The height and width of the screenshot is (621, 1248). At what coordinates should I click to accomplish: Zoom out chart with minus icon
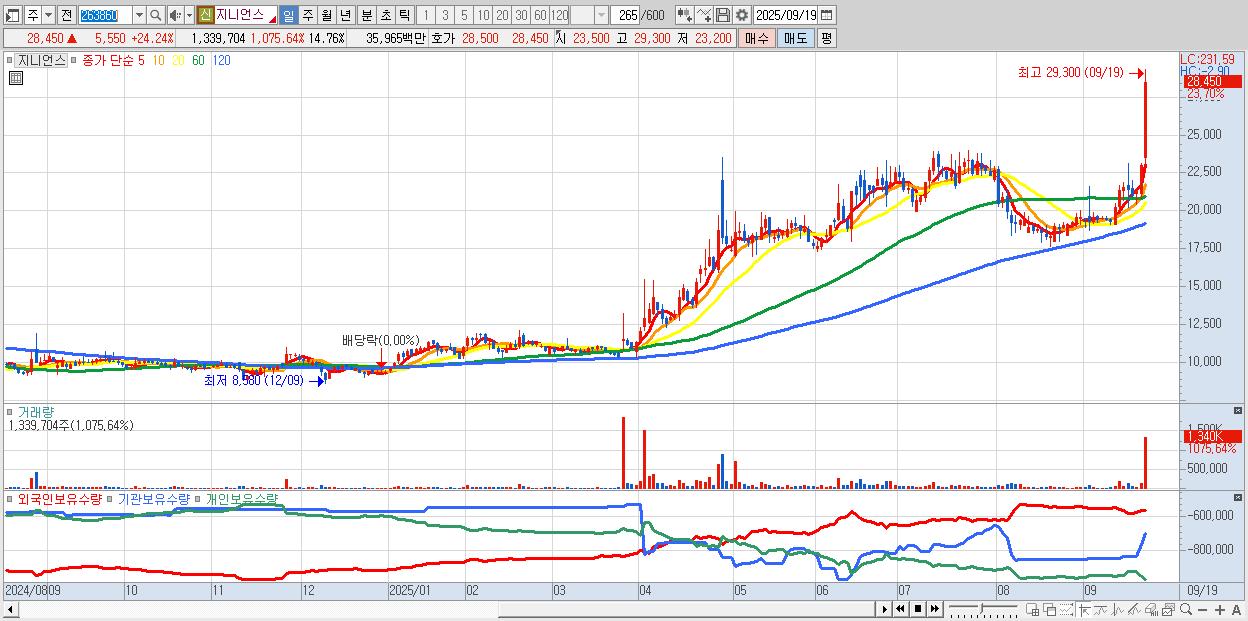[x=1202, y=609]
